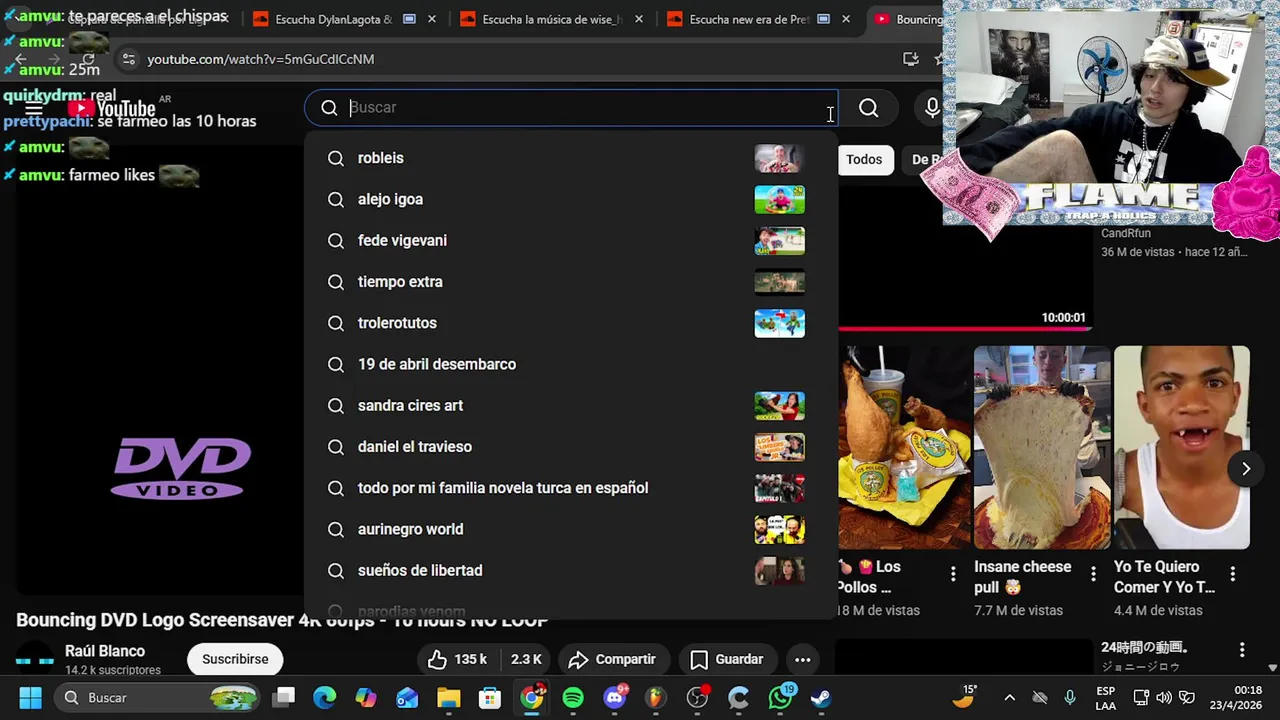
Task: Open WhatsApp from the taskbar
Action: [x=780, y=697]
